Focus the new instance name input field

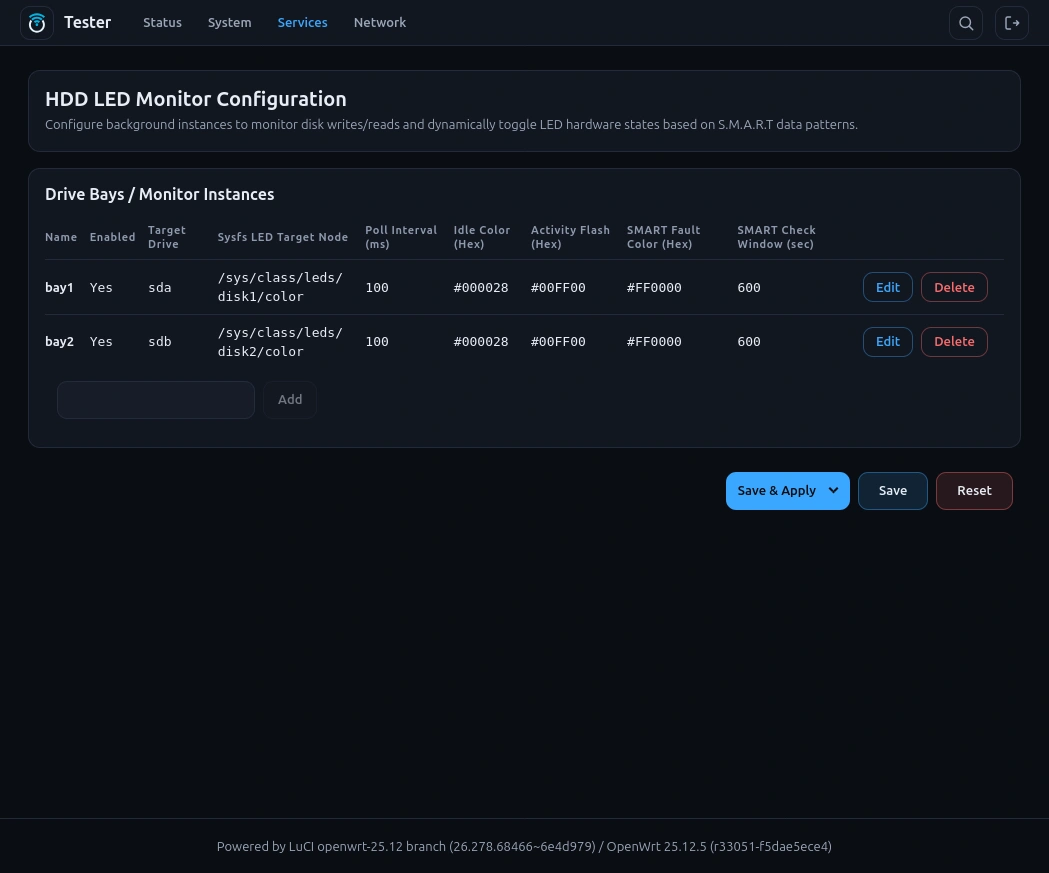[156, 399]
